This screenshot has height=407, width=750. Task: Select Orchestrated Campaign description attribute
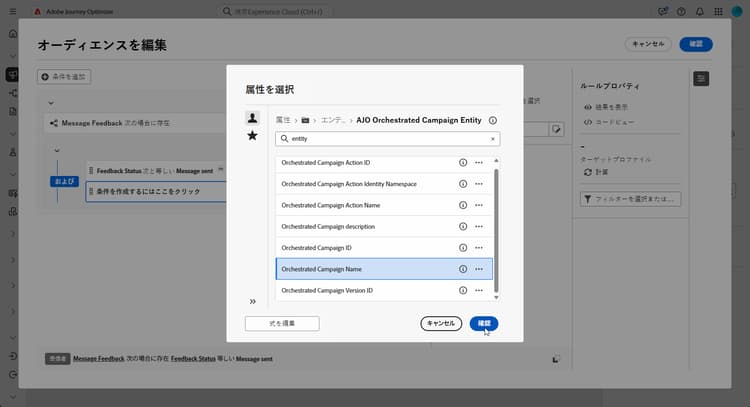coord(384,226)
